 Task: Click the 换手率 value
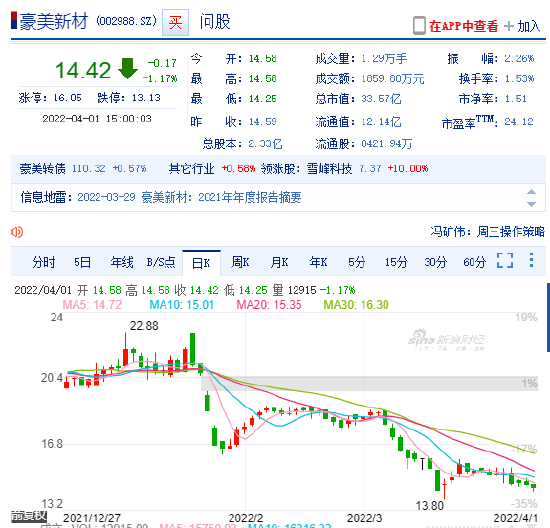pos(519,78)
